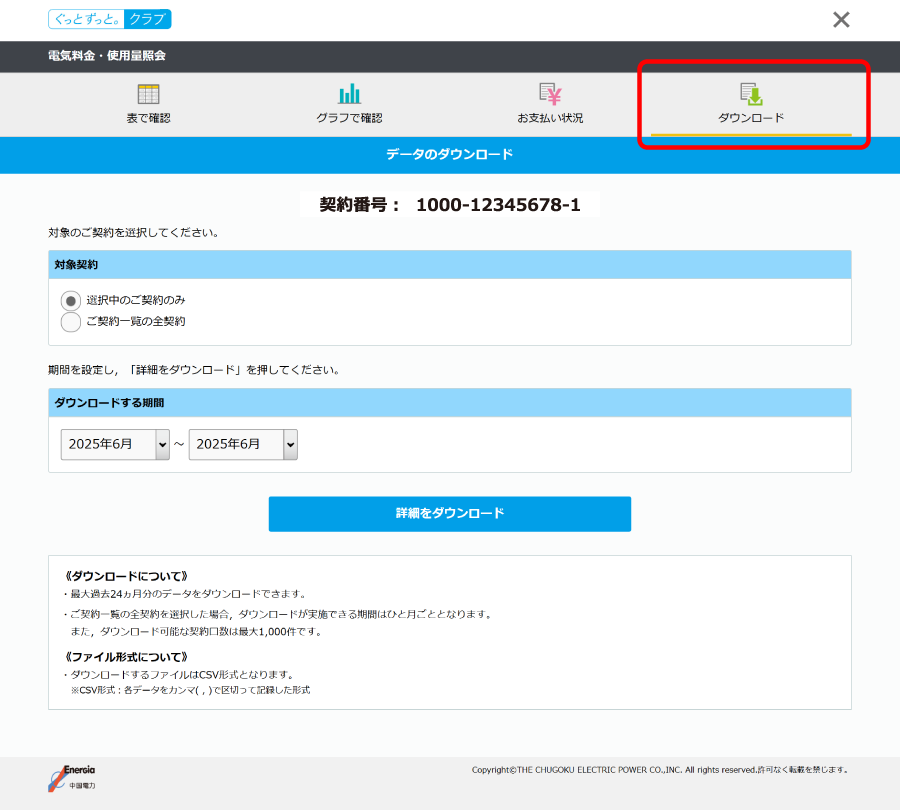900x810 pixels.
Task: Switch to お支払い状況 tab label
Action: point(550,118)
